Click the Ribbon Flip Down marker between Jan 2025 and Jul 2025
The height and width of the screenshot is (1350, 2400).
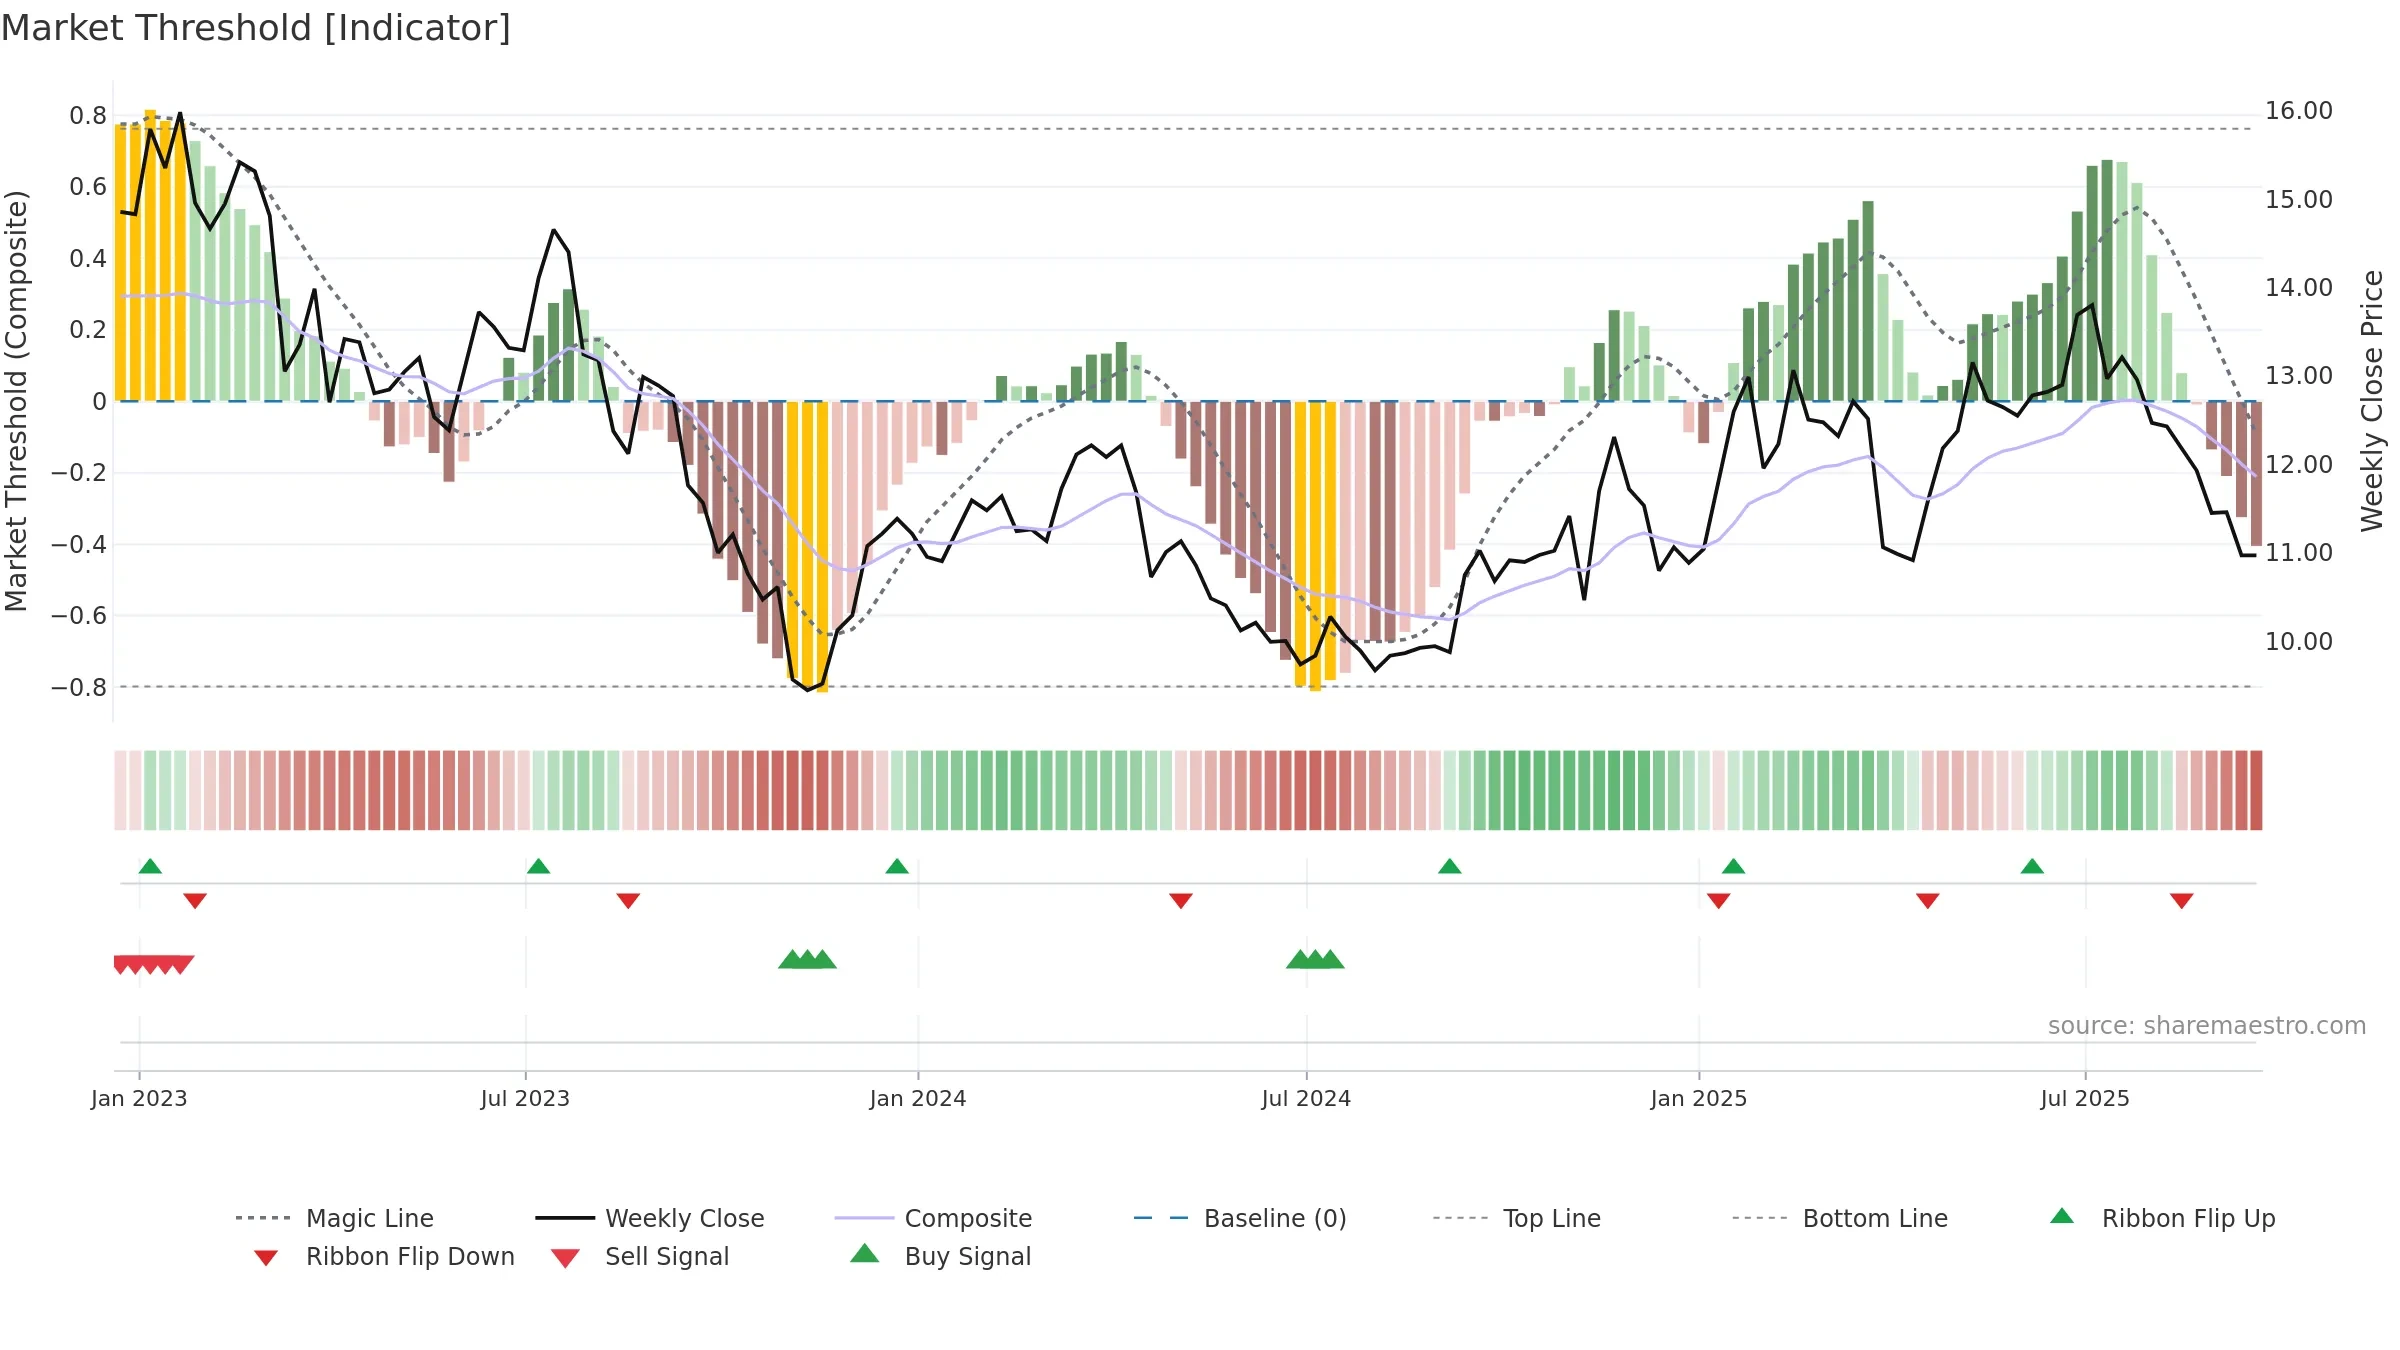tap(1928, 901)
